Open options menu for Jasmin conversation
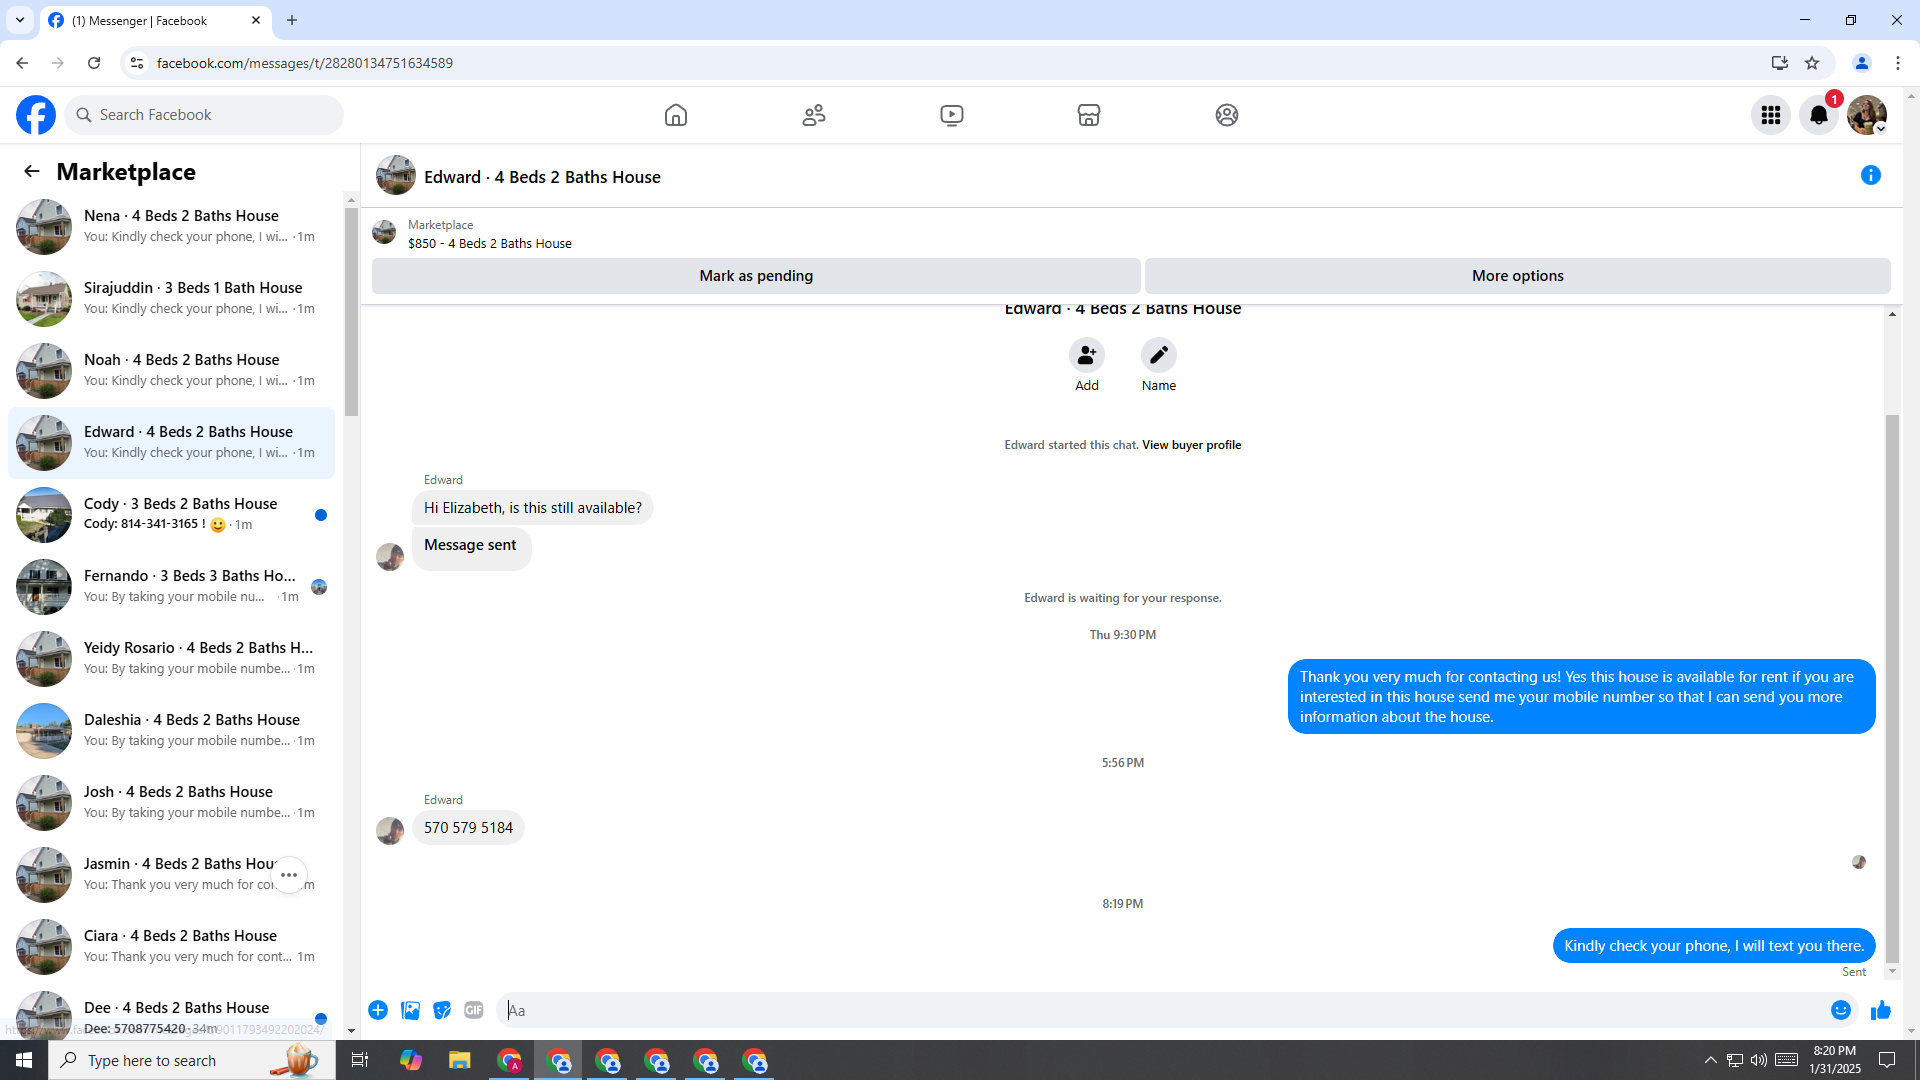The height and width of the screenshot is (1080, 1920). point(289,875)
